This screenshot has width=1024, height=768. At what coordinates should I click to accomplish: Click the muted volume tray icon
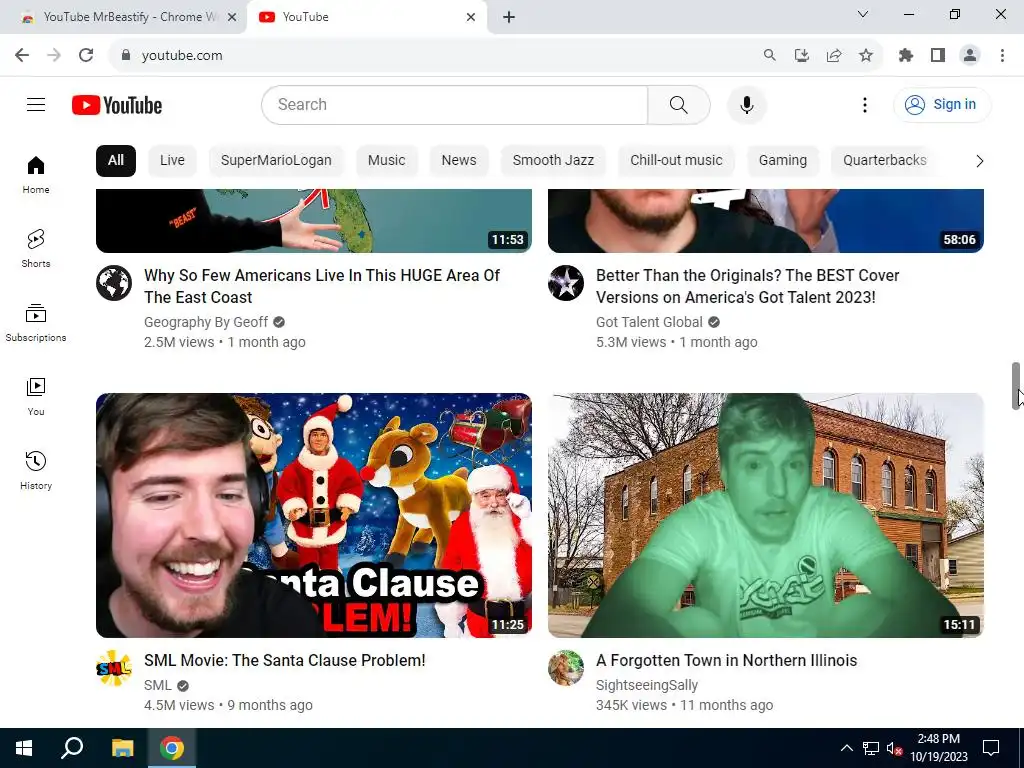(x=894, y=748)
